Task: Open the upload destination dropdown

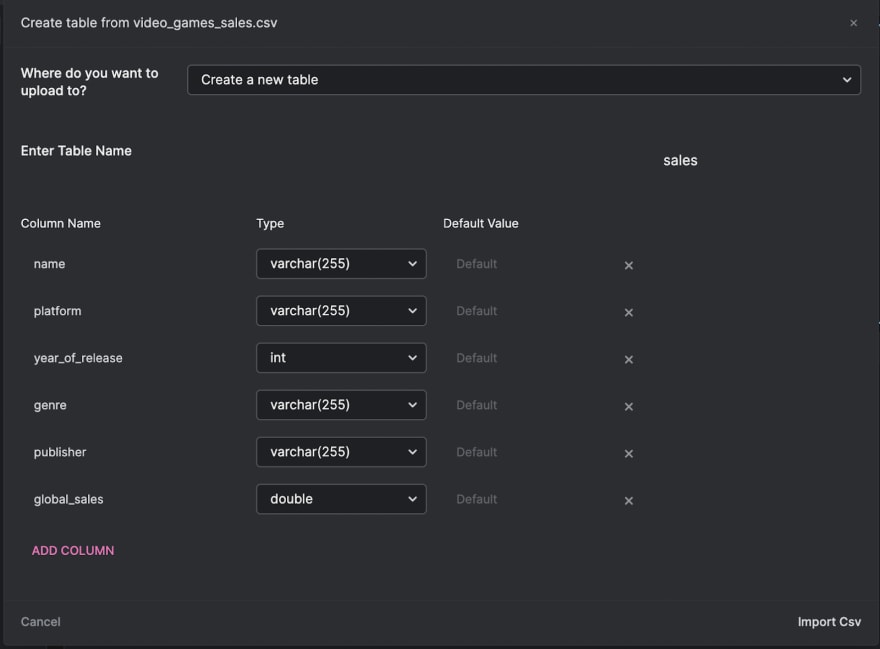Action: pos(524,80)
